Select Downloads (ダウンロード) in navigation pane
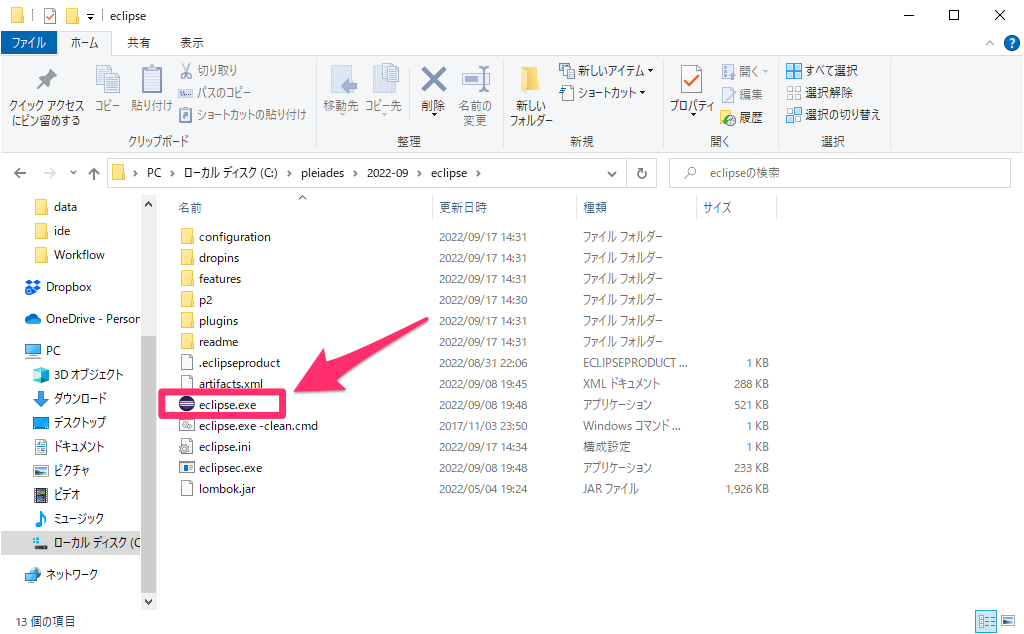The image size is (1024, 634). point(69,398)
